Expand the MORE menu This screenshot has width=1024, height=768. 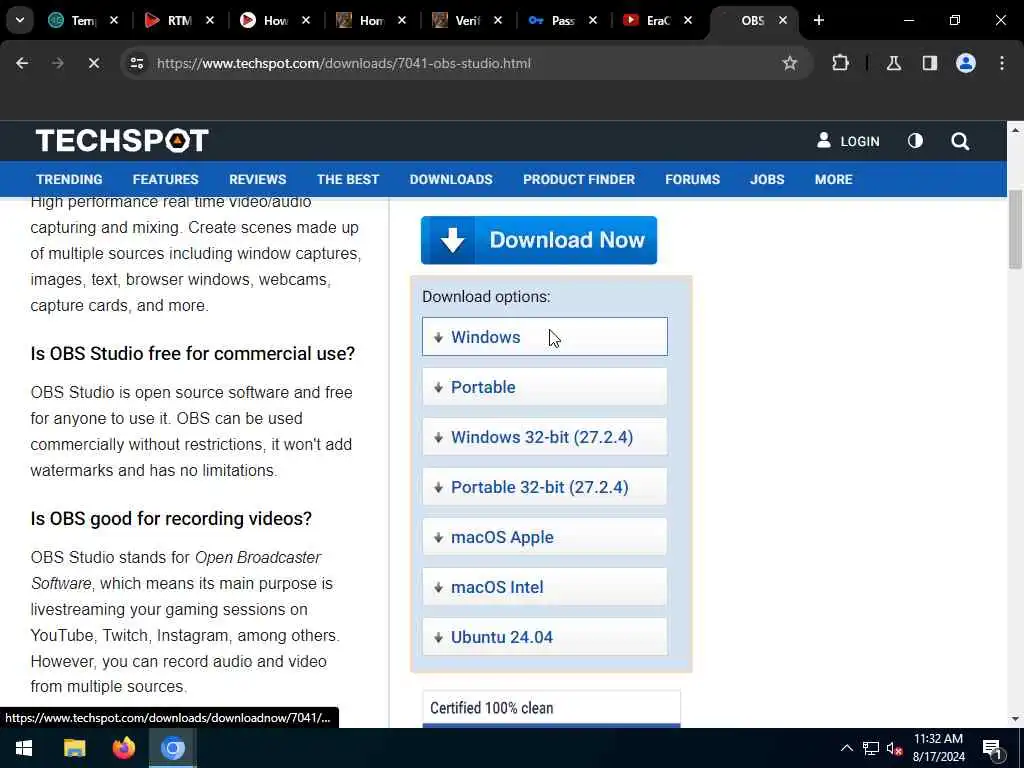point(833,180)
